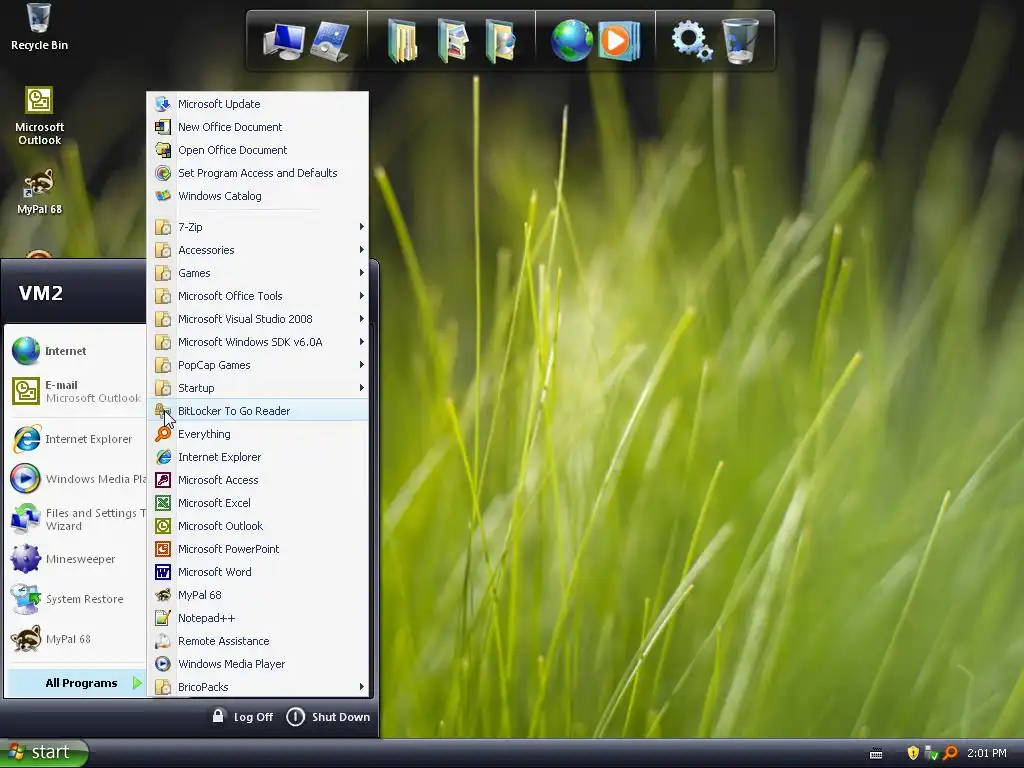
Task: Expand the 7-Zip submenu
Action: [x=259, y=227]
